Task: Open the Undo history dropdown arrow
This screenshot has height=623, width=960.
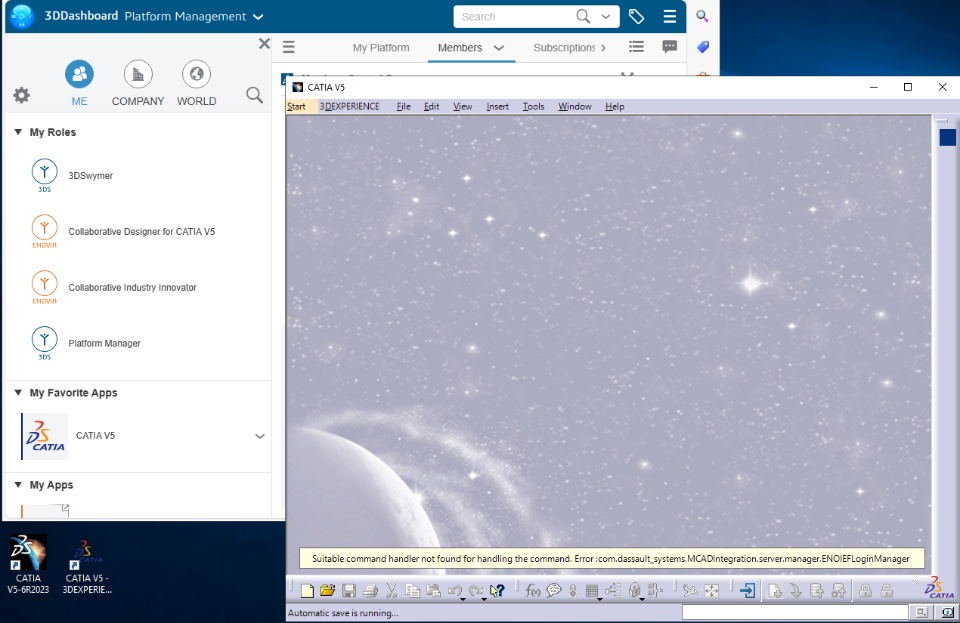Action: pos(463,599)
